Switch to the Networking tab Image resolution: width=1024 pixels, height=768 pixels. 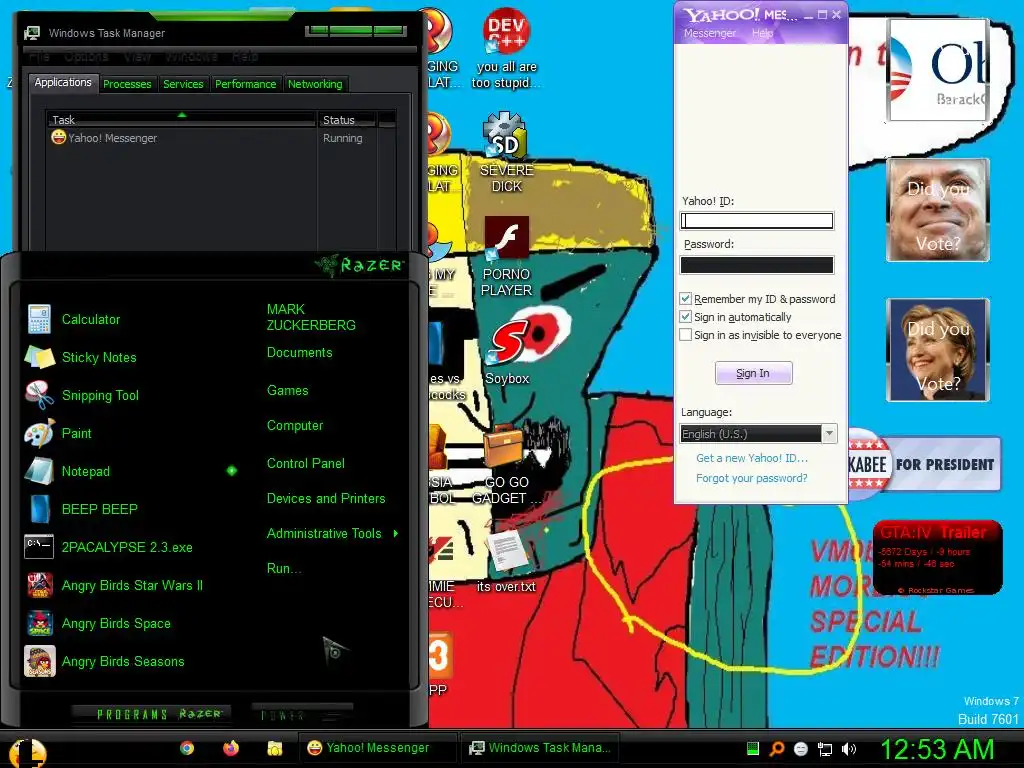pyautogui.click(x=315, y=84)
